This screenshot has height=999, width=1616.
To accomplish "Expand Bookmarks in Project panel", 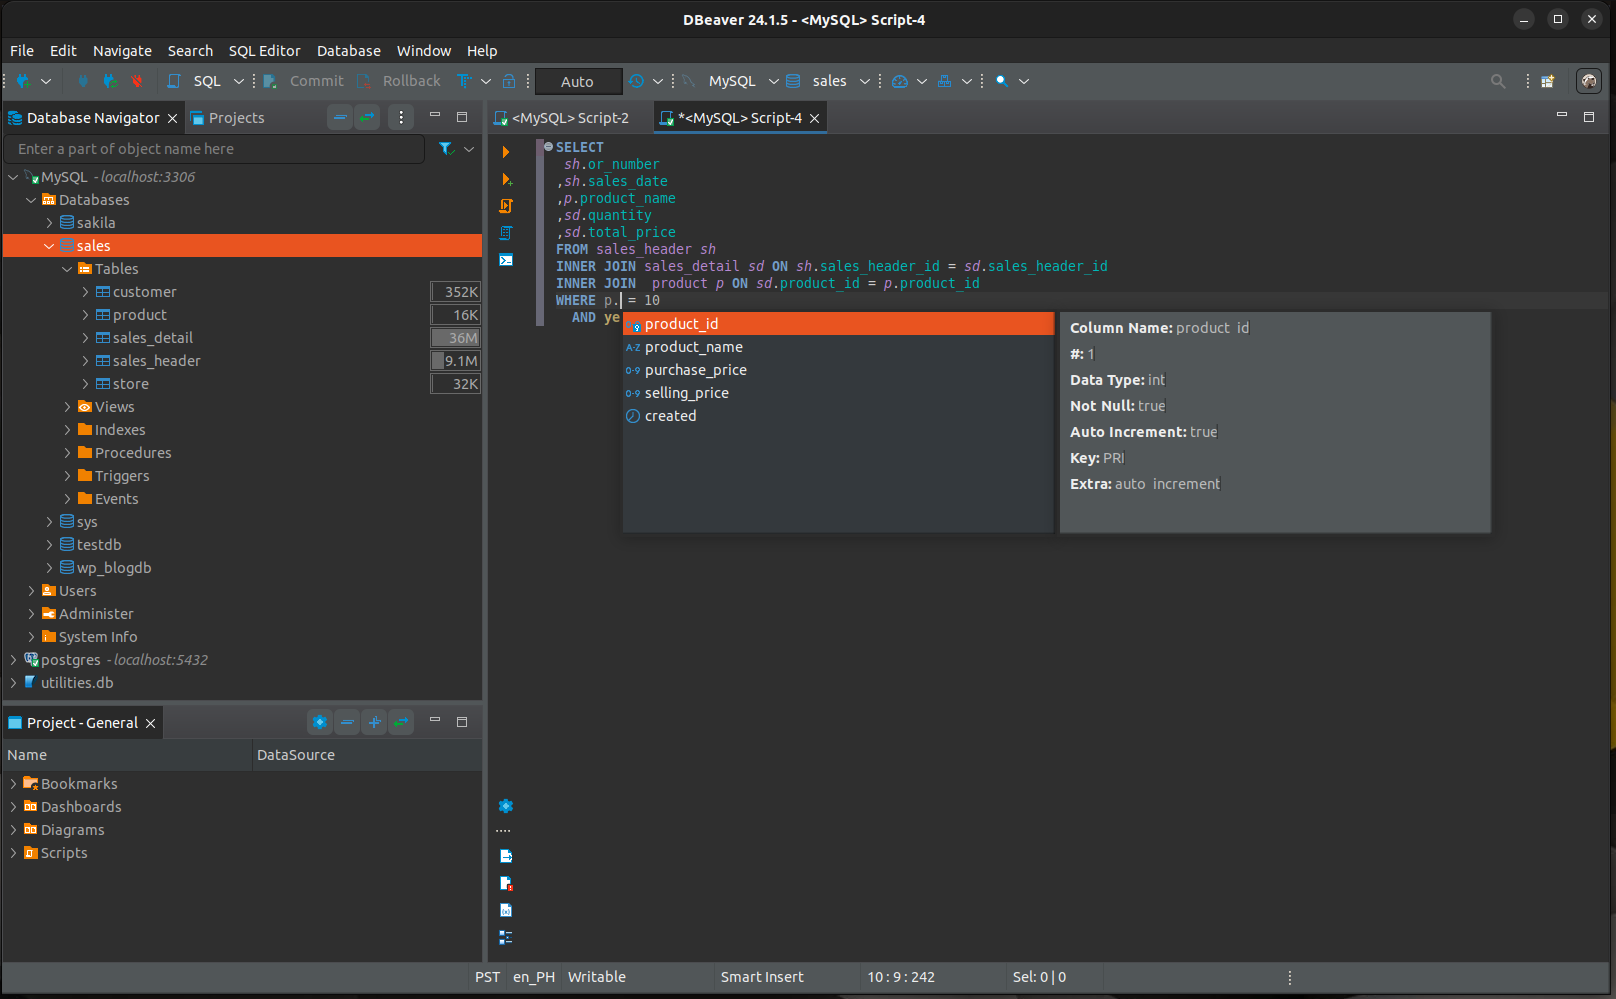I will pyautogui.click(x=13, y=784).
